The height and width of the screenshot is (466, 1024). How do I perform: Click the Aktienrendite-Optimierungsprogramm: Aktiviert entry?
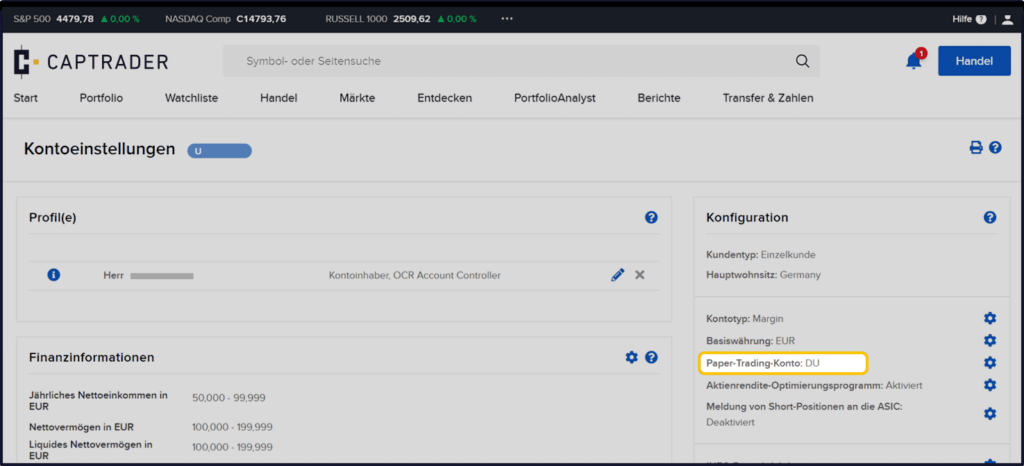coord(814,385)
